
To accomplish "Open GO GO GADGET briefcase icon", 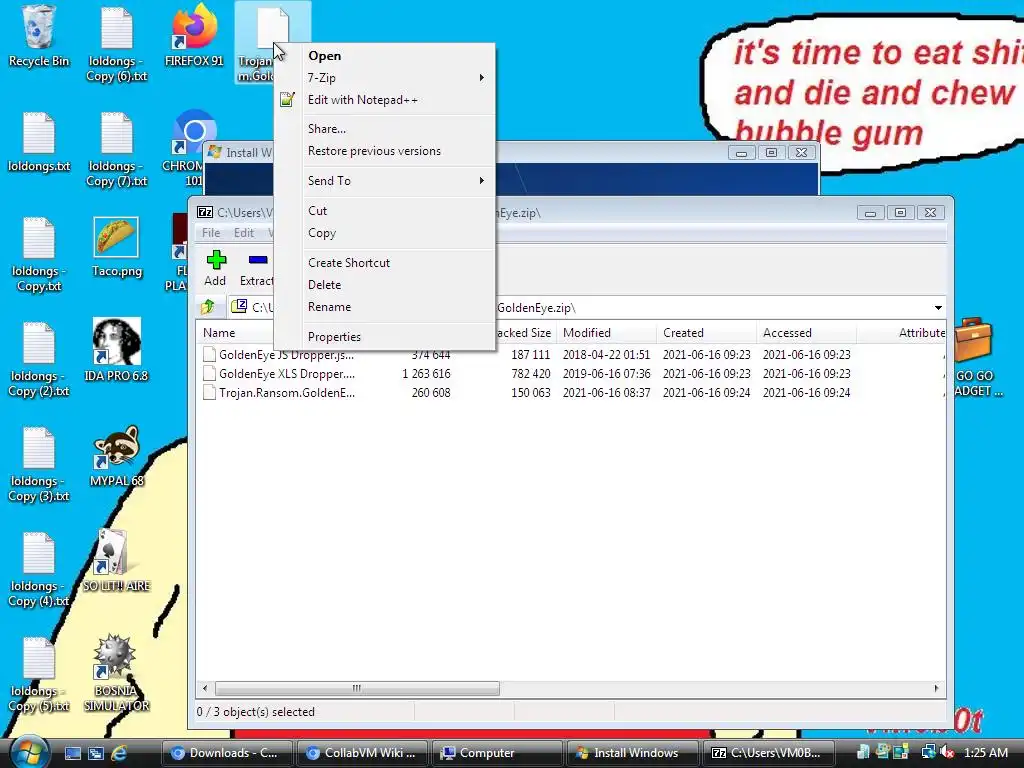I will [974, 357].
